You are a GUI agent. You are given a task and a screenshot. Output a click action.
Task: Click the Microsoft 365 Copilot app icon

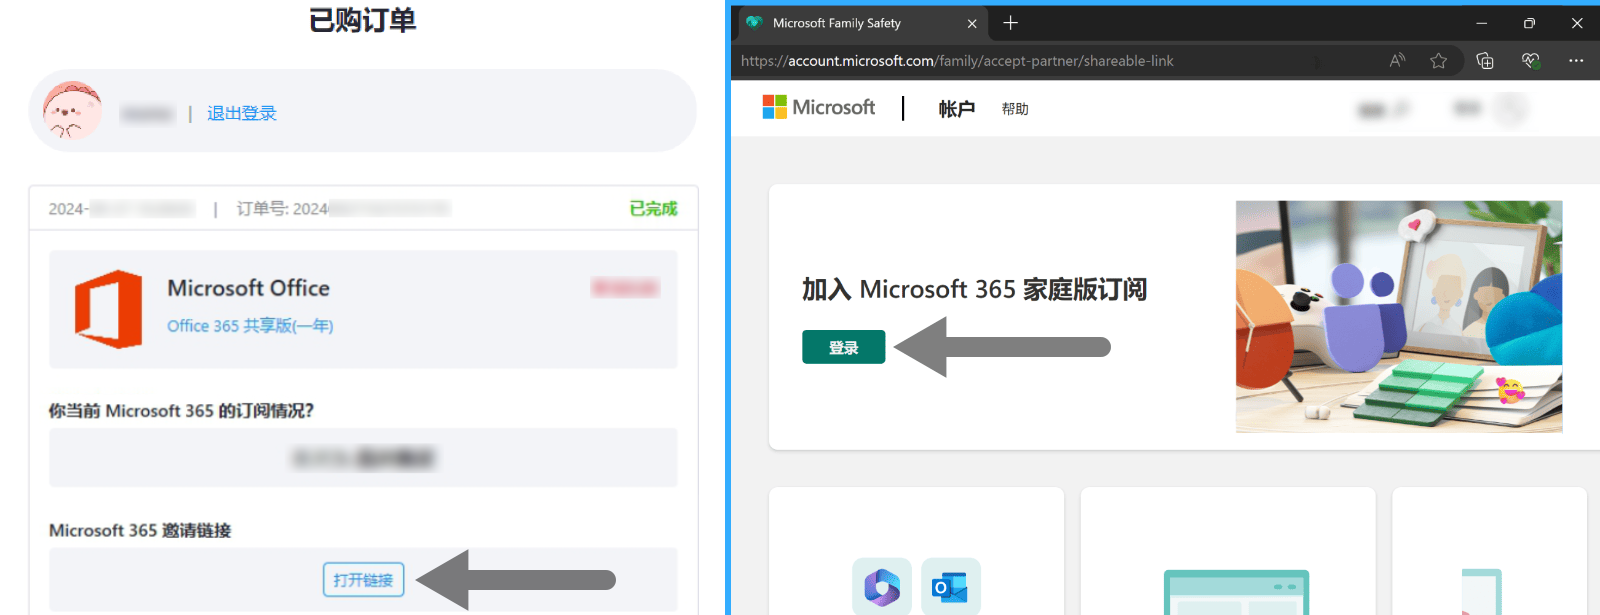click(x=882, y=587)
